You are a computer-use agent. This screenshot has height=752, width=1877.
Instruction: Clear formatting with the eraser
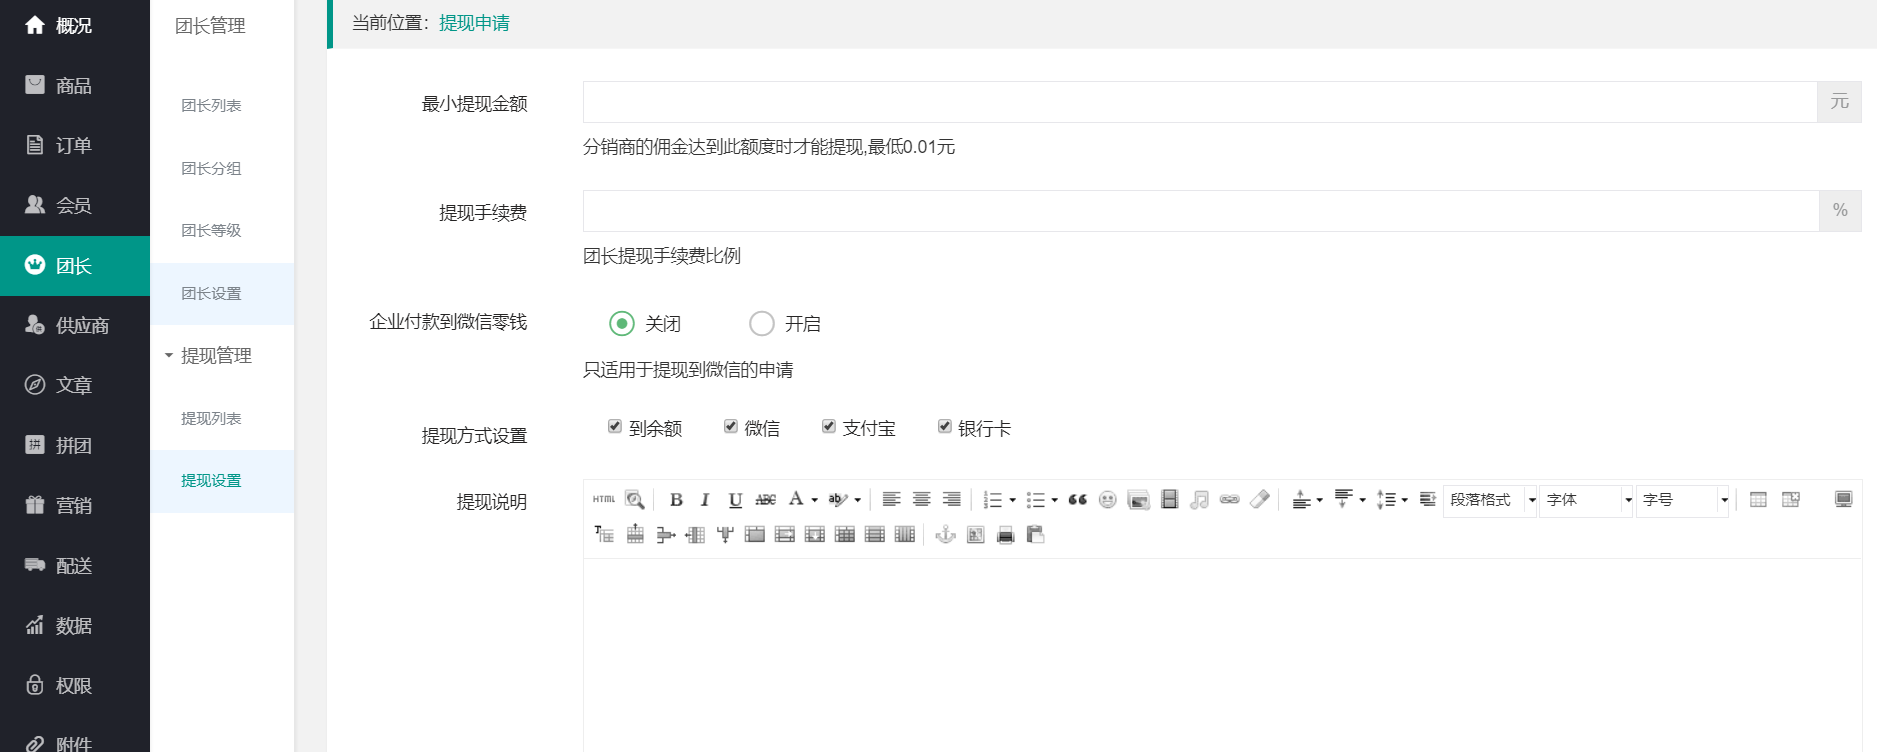point(1260,499)
